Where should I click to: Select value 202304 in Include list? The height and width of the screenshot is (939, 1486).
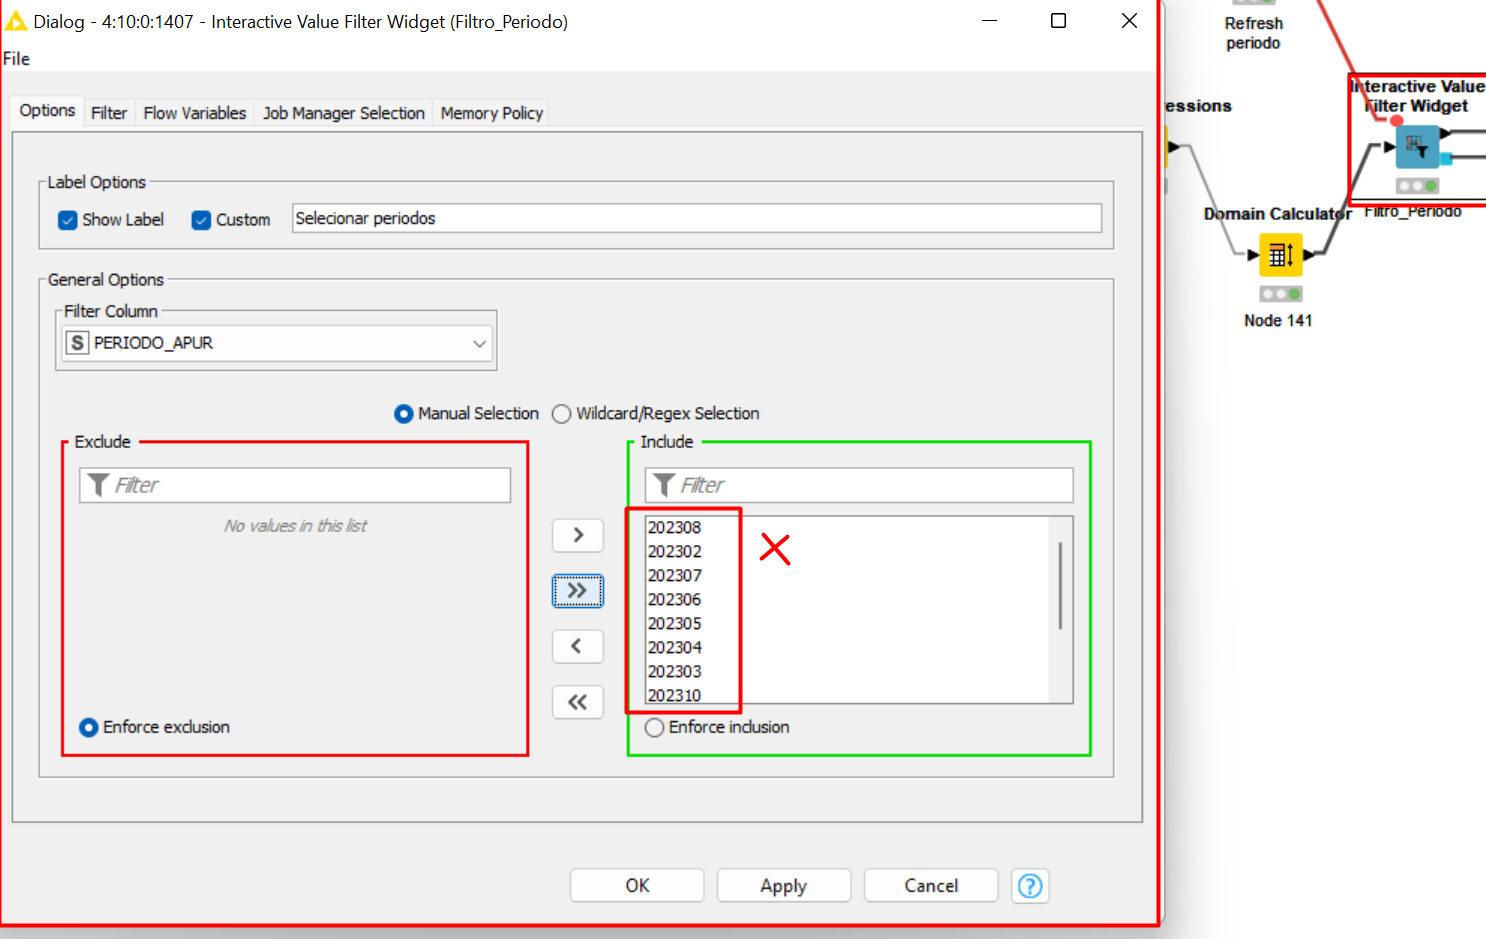pyautogui.click(x=675, y=648)
